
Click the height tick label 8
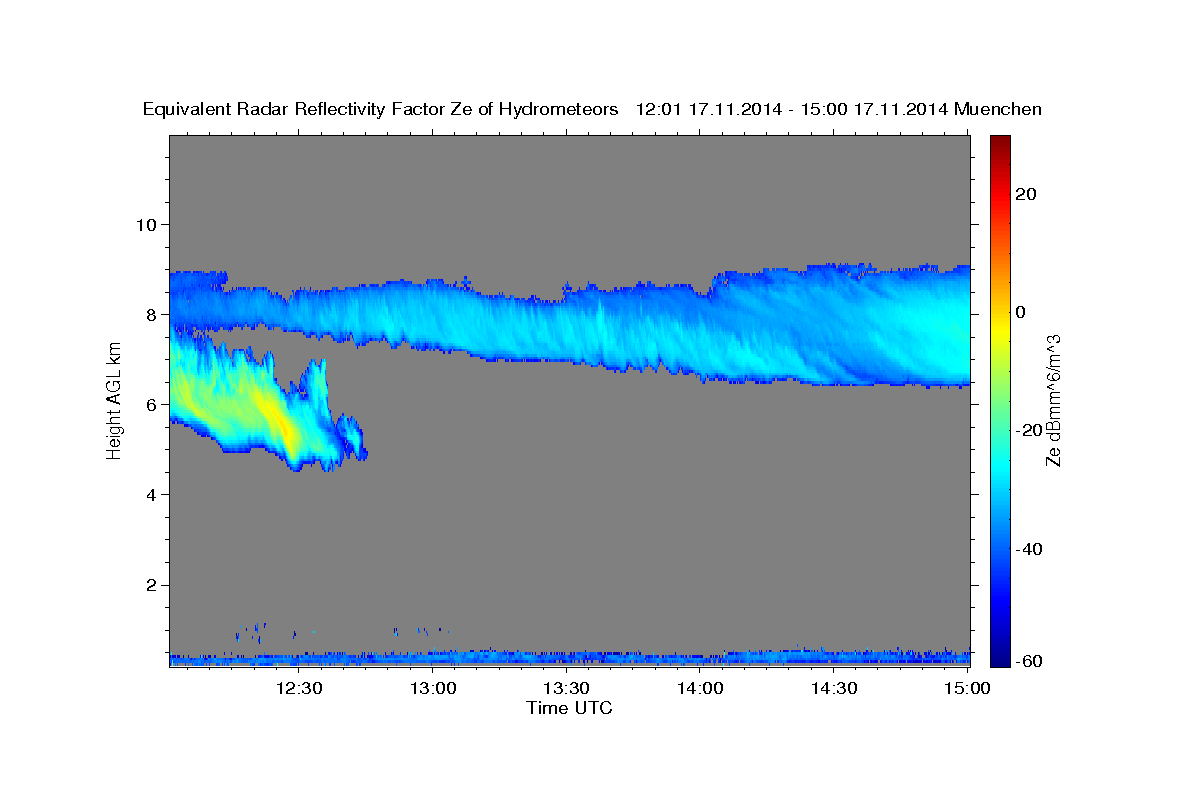tap(153, 314)
